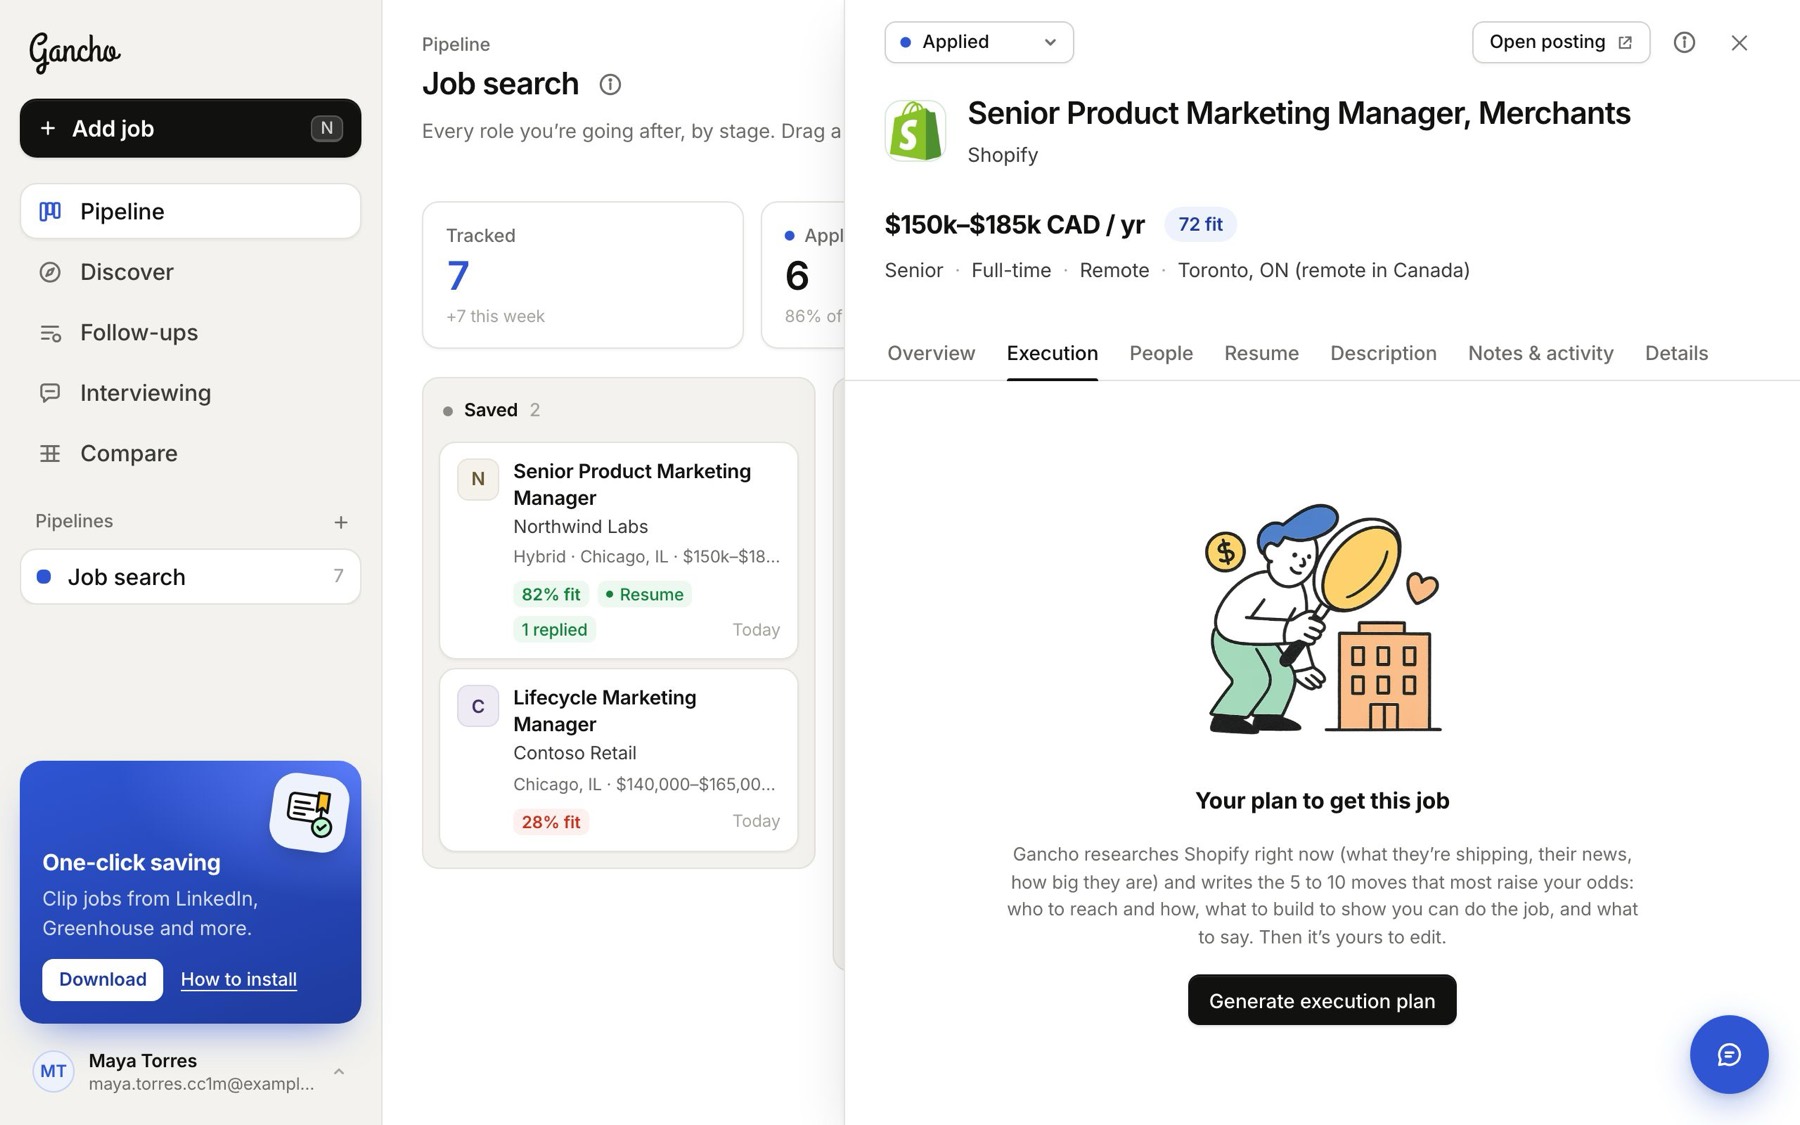
Task: Download the browser clipper
Action: (102, 979)
